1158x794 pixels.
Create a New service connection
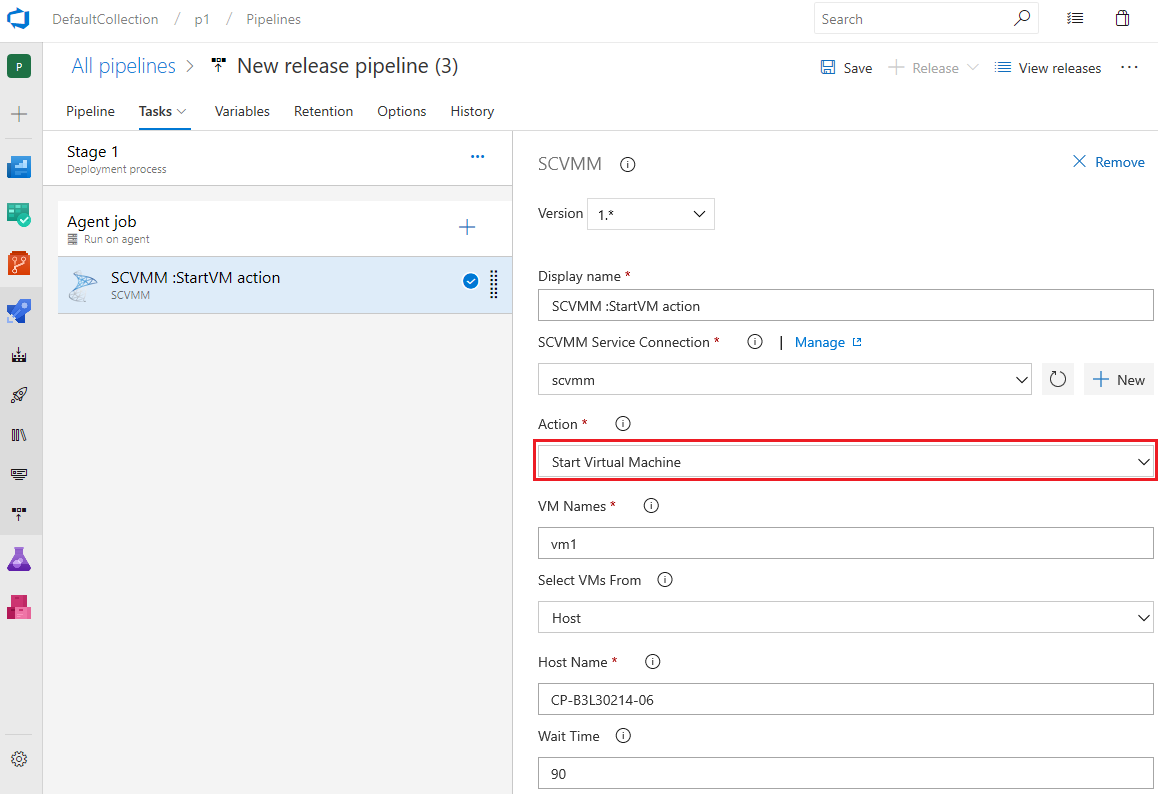[1119, 380]
